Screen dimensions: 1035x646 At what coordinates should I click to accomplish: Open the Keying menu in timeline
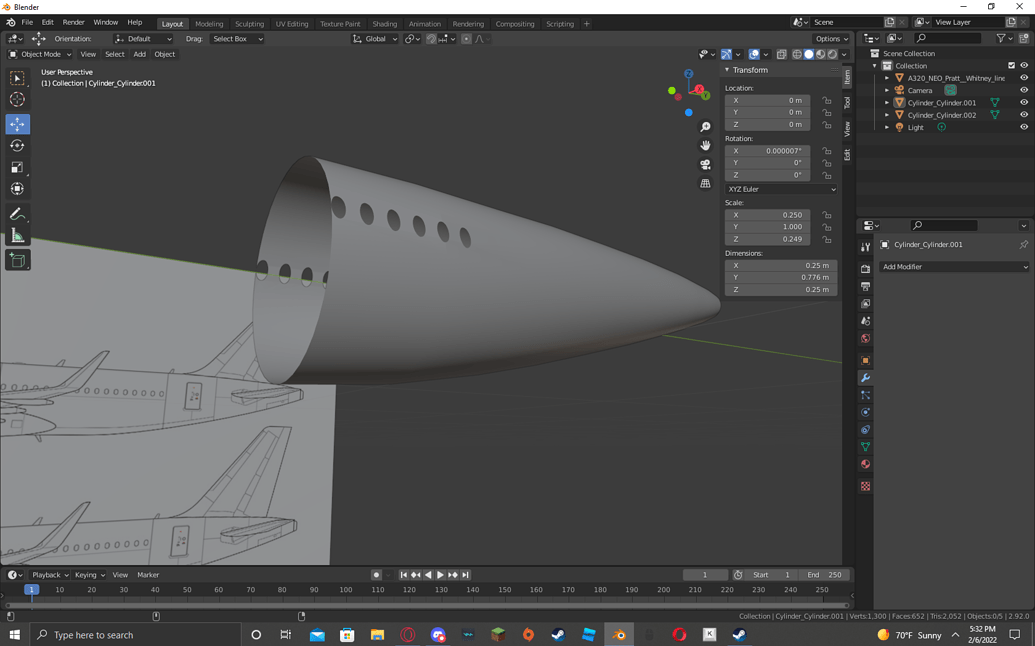point(88,575)
